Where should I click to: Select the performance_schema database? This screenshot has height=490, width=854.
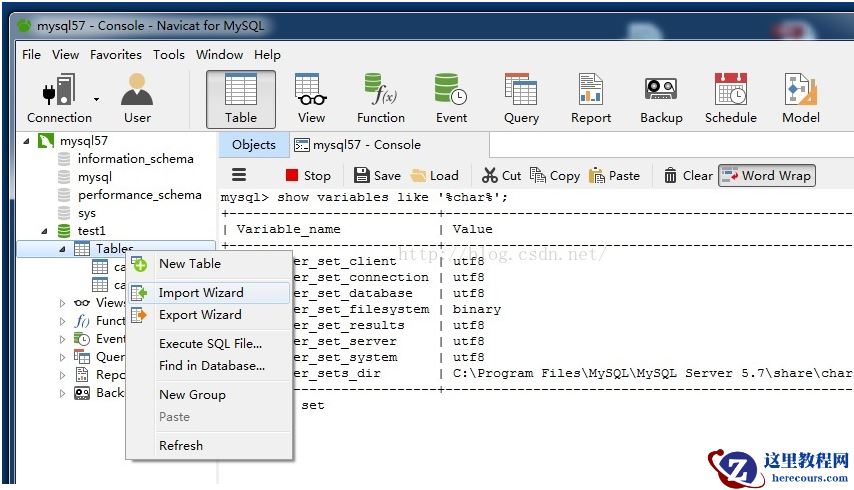[139, 195]
